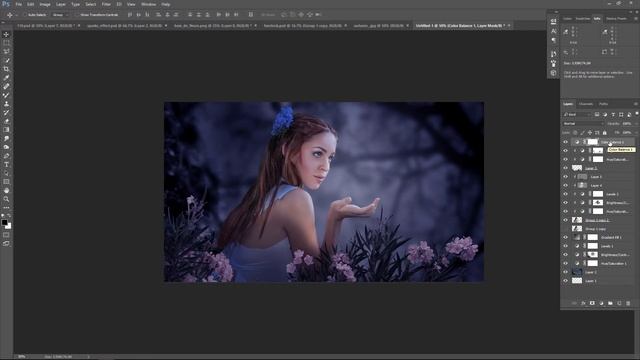Select the Dodge tool
The image size is (640, 360).
click(6, 147)
